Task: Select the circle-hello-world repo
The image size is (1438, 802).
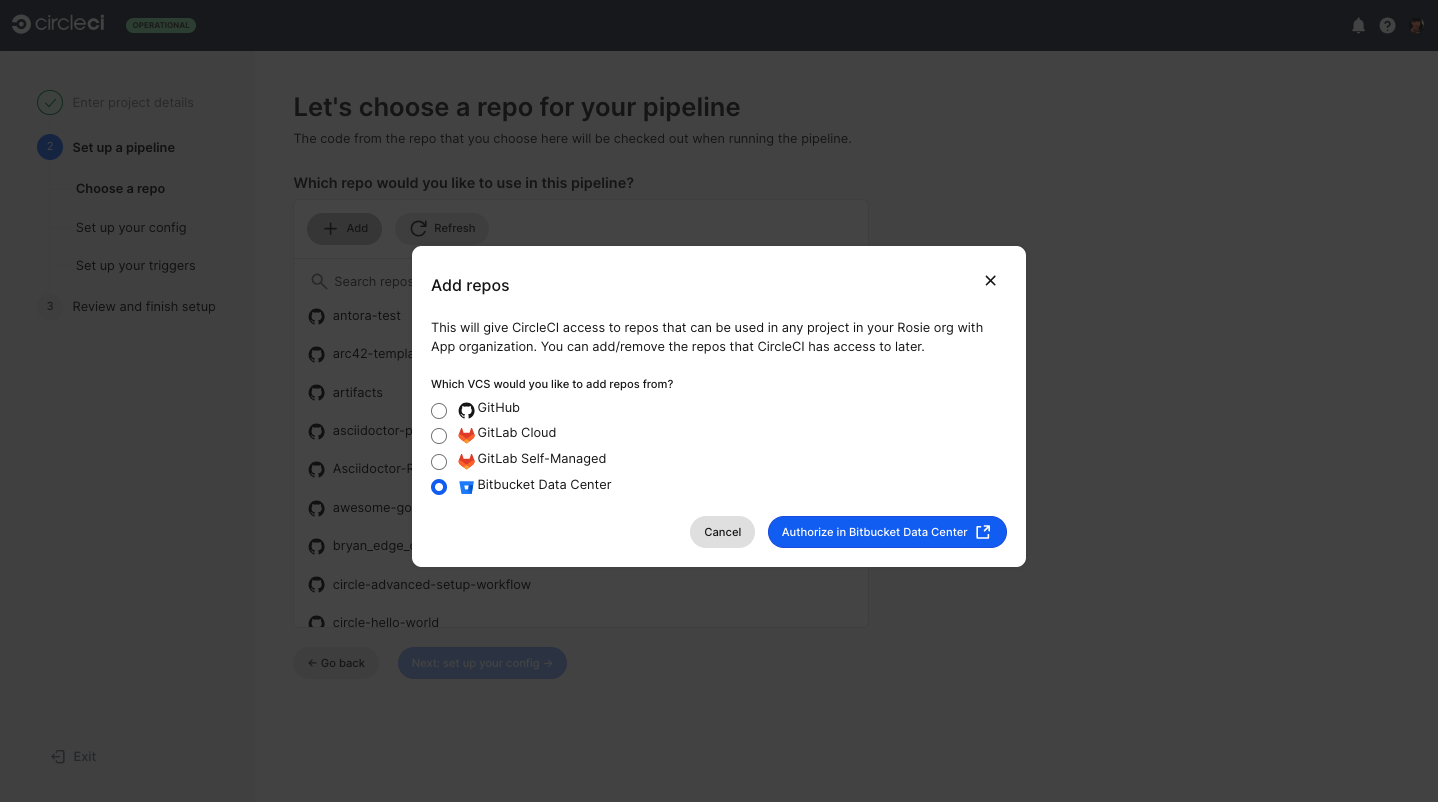Action: click(x=386, y=622)
